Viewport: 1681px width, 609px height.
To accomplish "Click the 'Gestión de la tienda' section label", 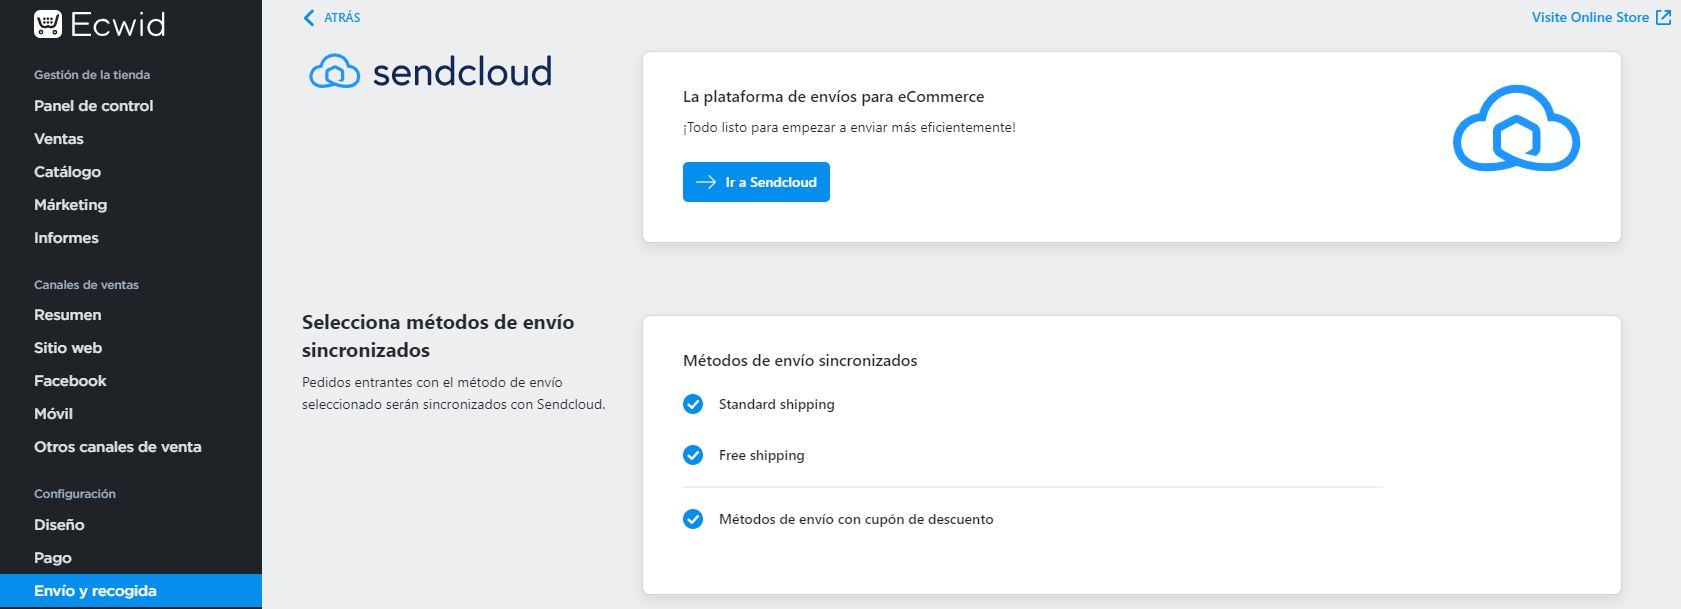I will coord(92,75).
